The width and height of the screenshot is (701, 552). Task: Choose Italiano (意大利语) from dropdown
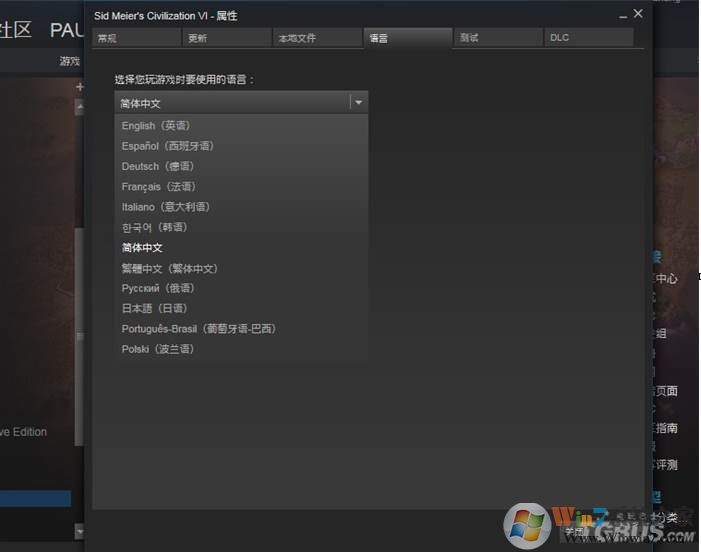pyautogui.click(x=164, y=207)
